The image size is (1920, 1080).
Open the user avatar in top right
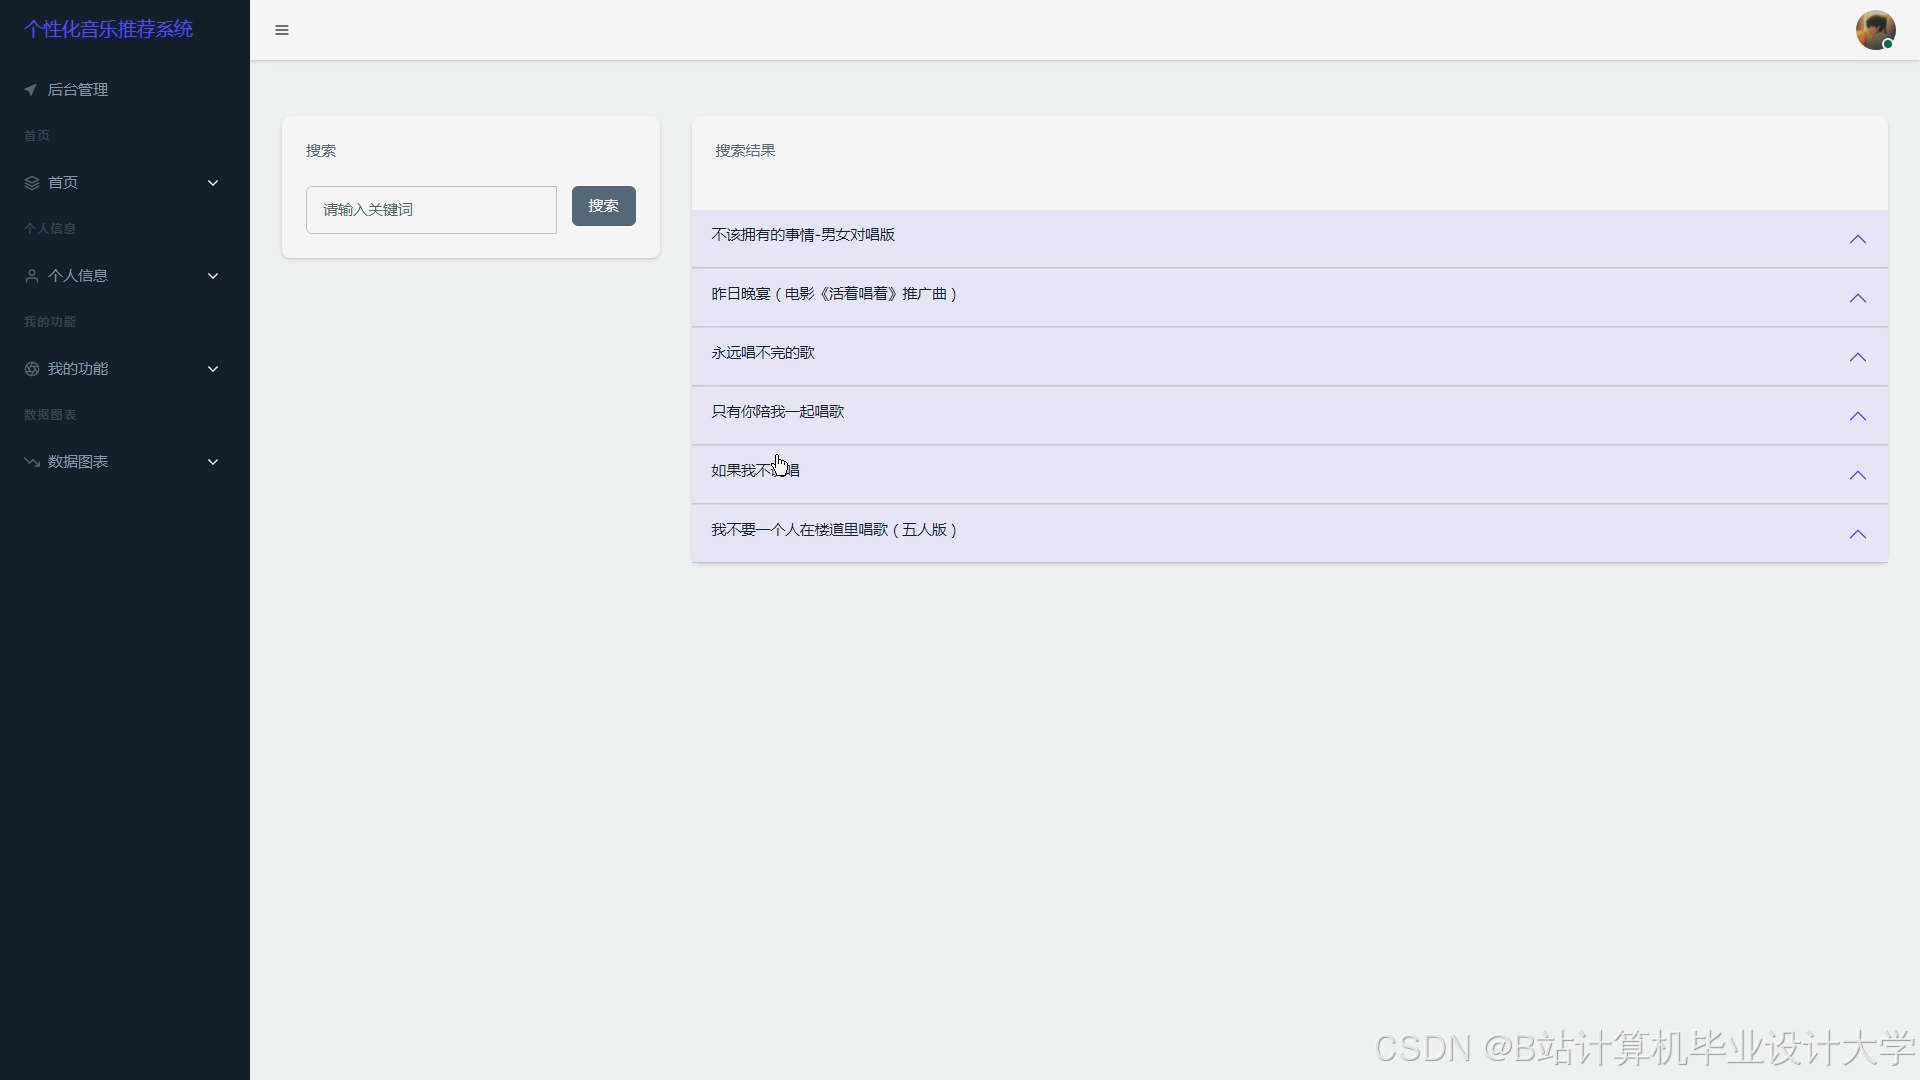point(1875,30)
